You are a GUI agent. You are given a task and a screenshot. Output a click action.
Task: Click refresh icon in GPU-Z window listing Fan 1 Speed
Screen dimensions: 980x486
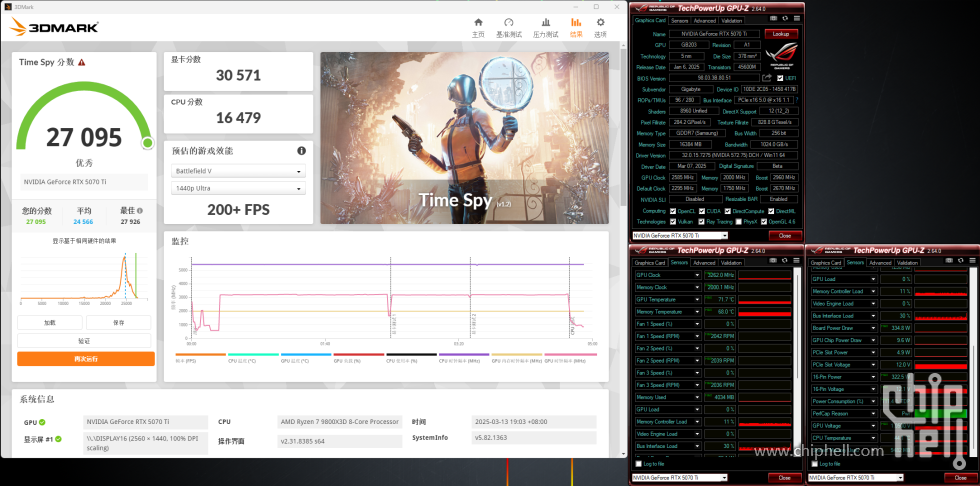click(785, 262)
